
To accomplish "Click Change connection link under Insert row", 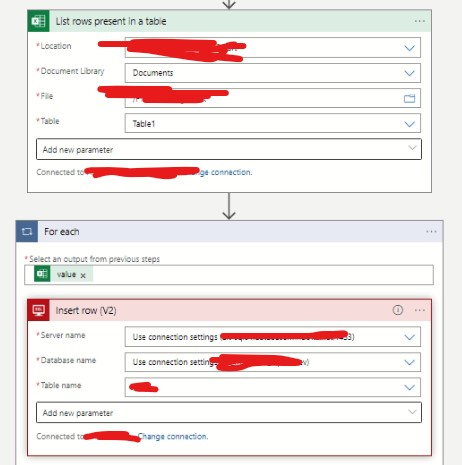I will 173,436.
